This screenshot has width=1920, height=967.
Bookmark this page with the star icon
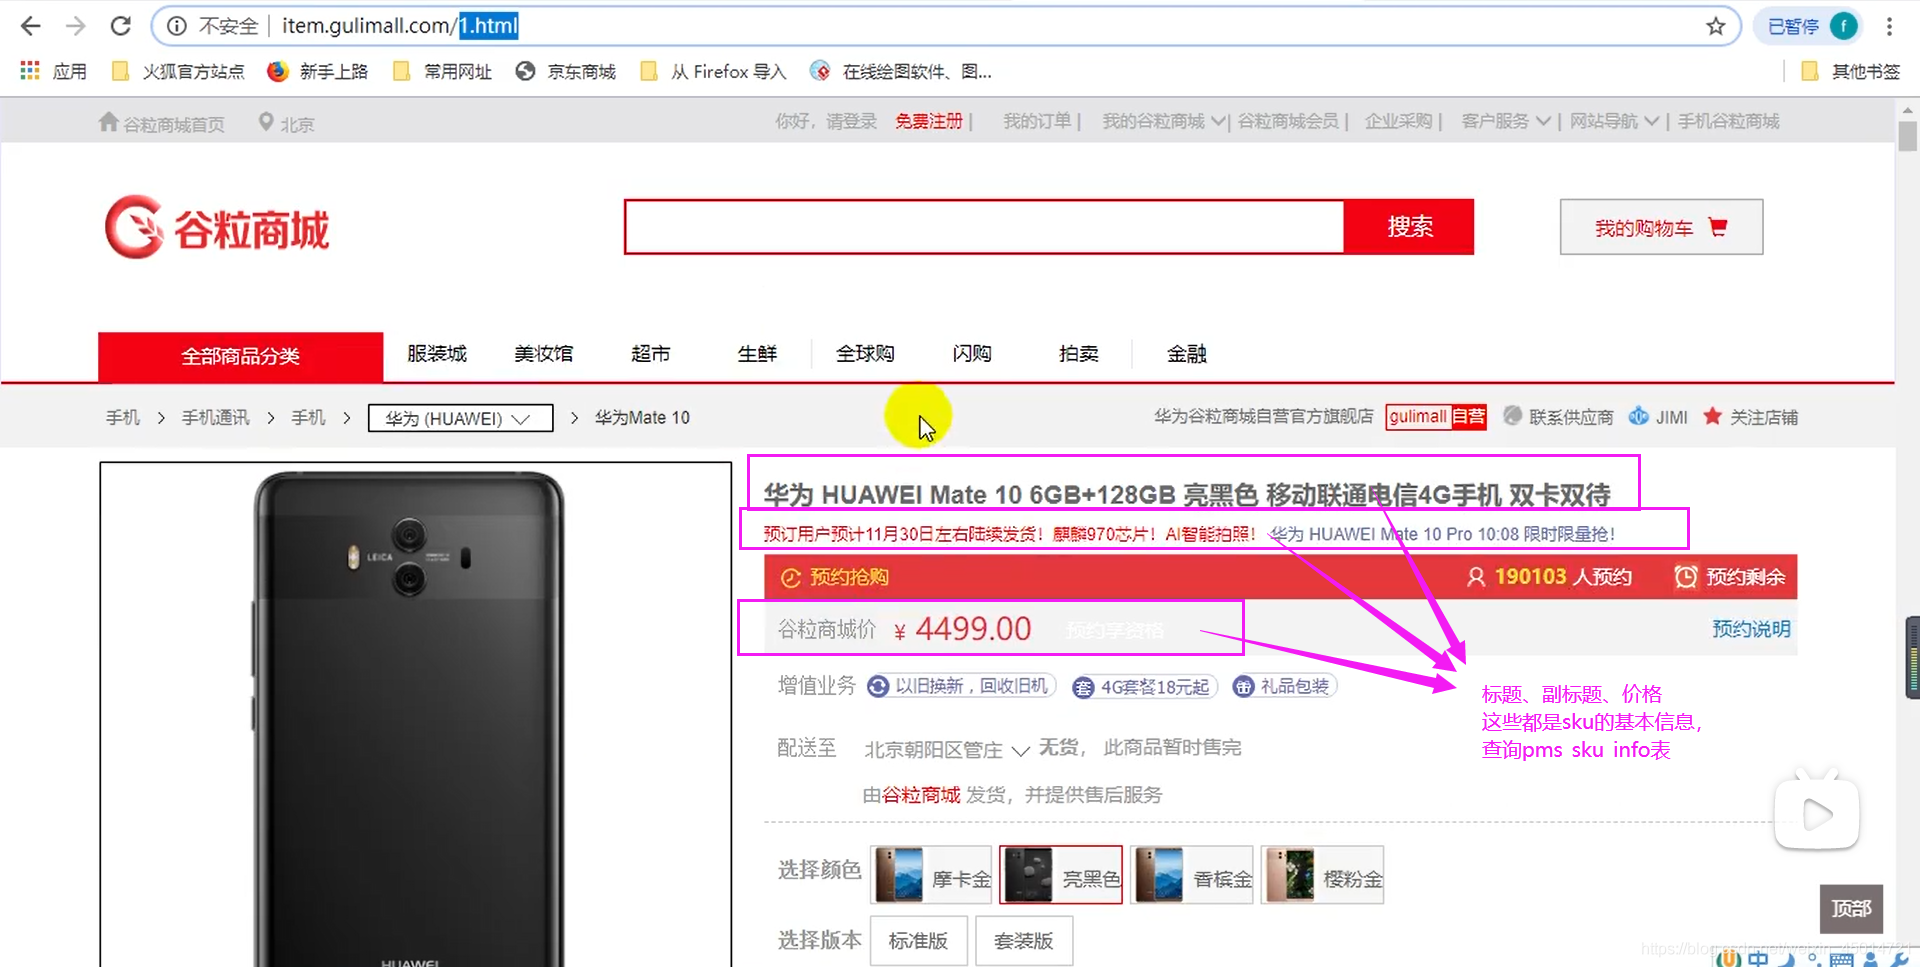click(1716, 26)
